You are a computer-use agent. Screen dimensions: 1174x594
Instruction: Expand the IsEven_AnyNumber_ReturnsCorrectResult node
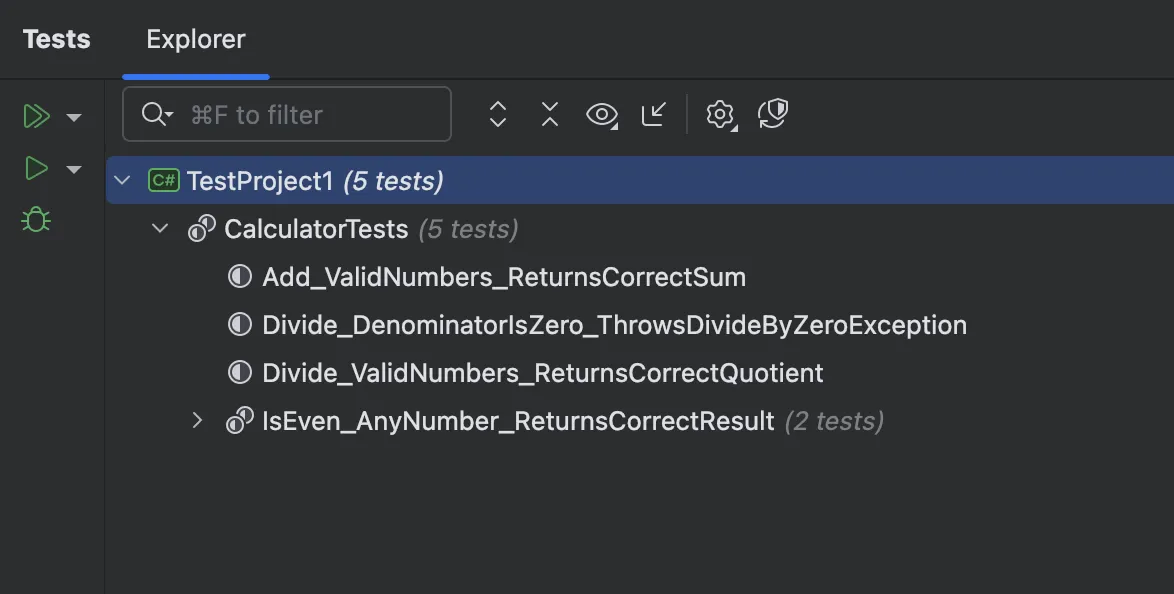[198, 421]
